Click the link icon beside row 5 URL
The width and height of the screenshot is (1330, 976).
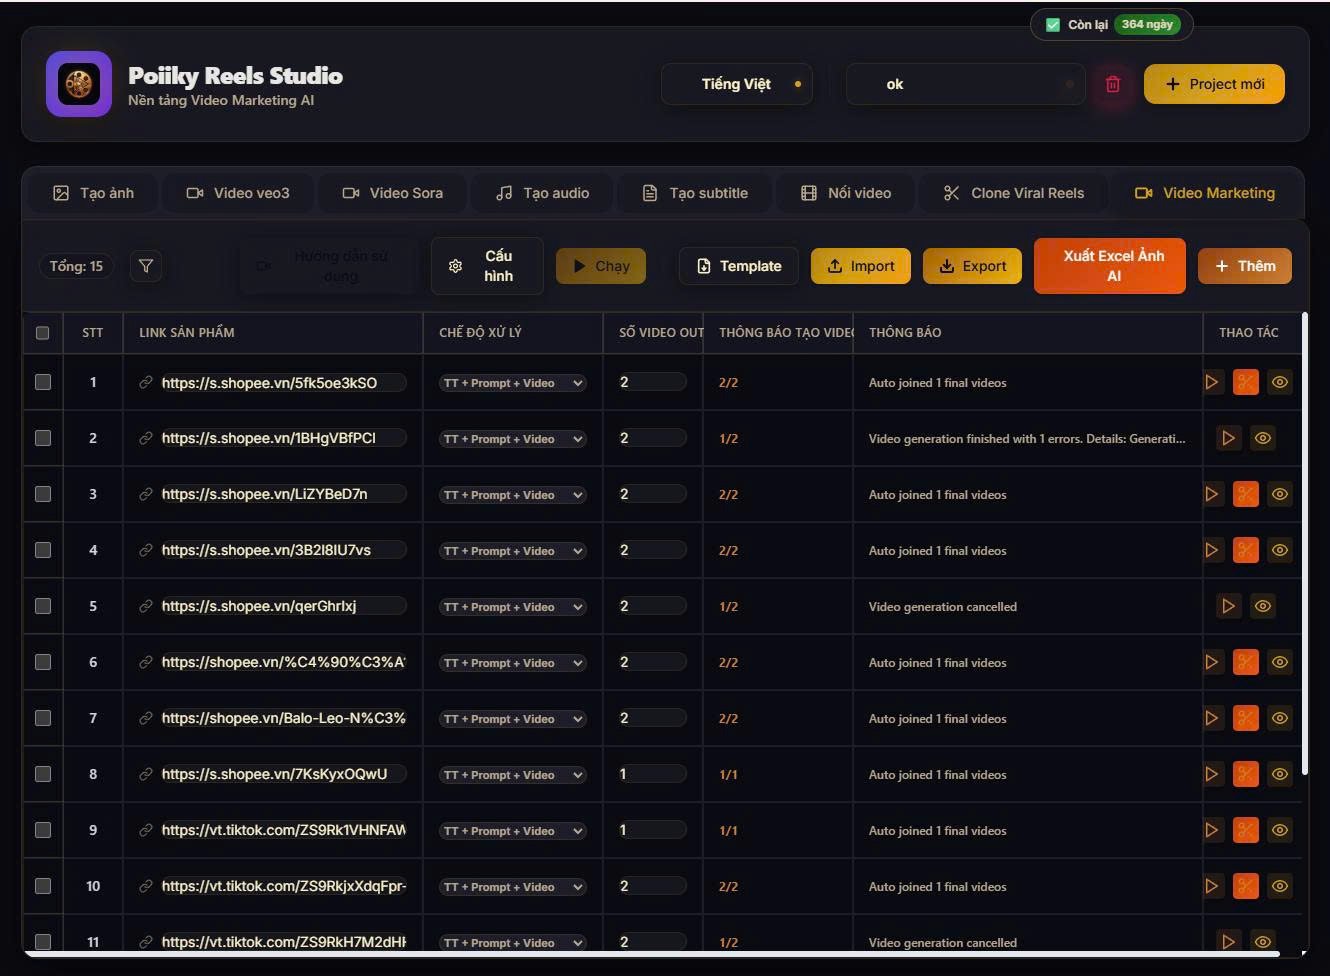148,605
